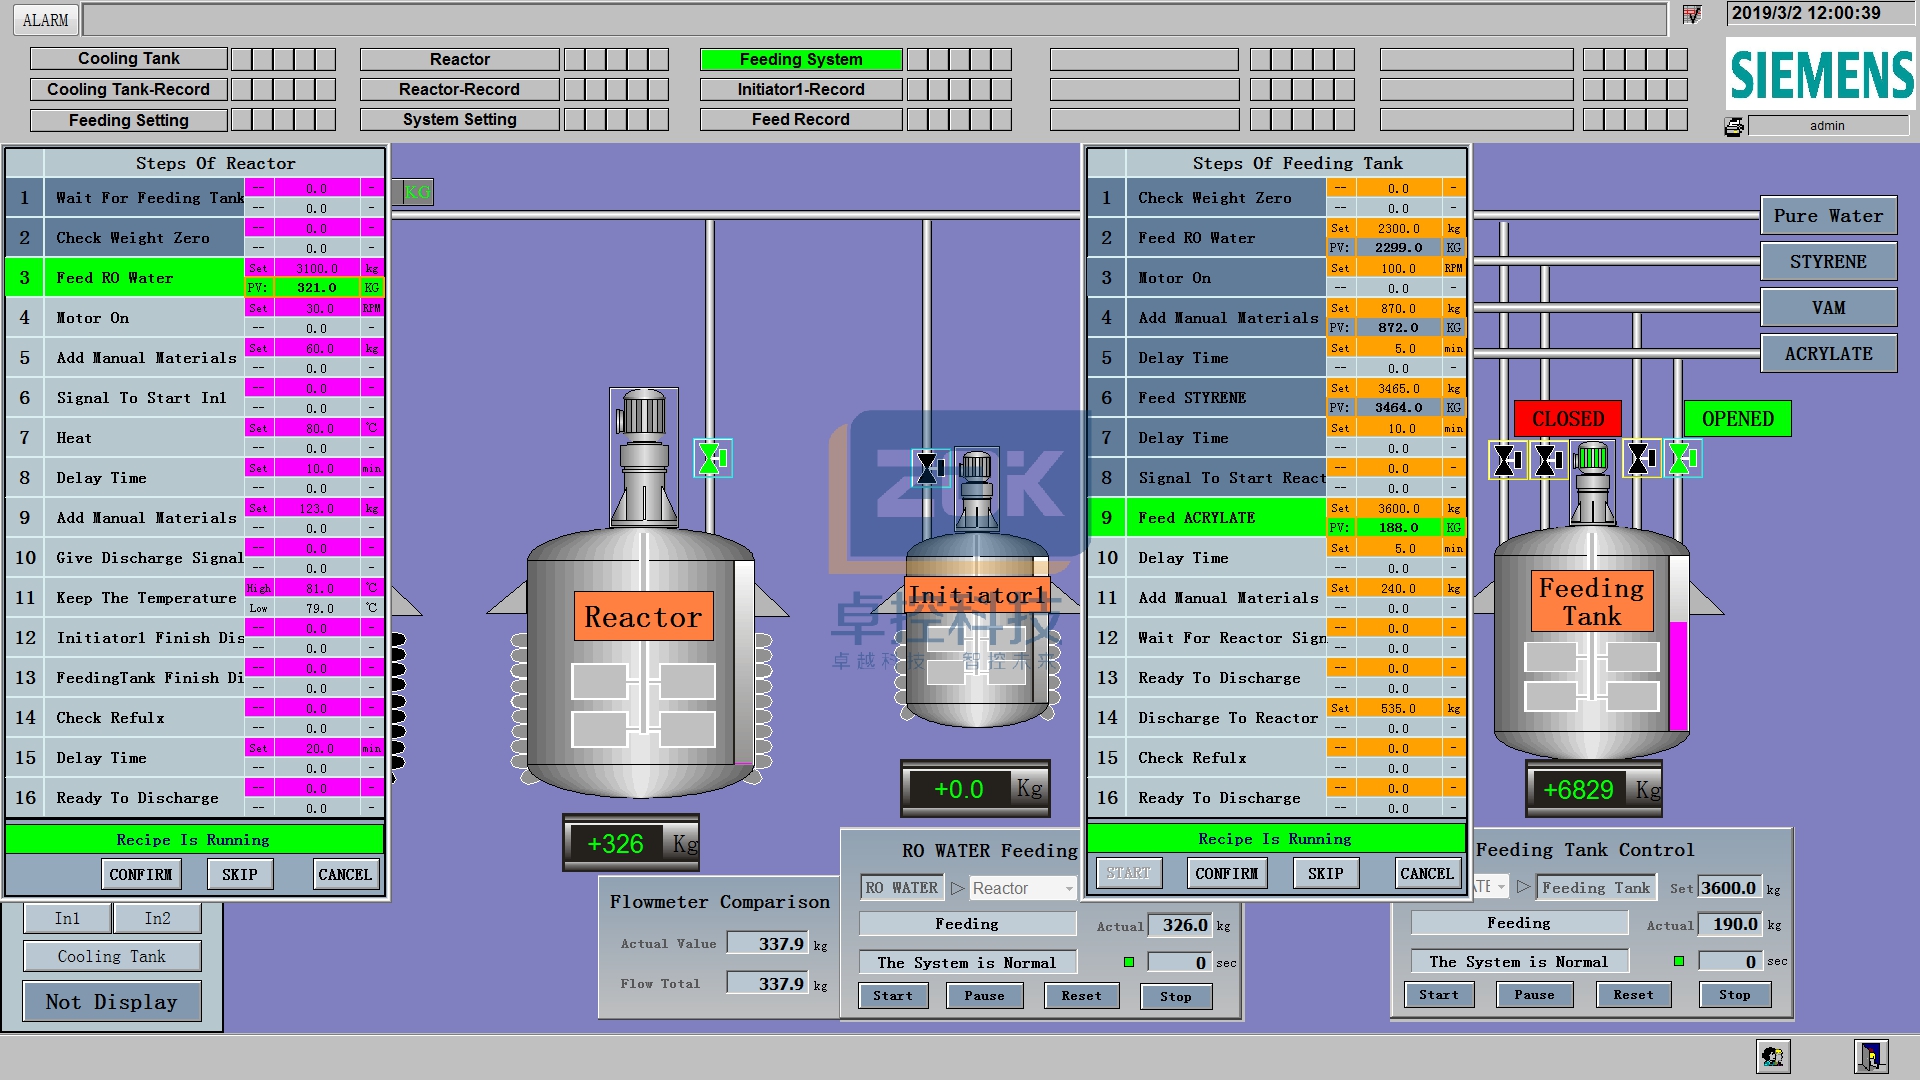The image size is (1920, 1080).
Task: Select the Pure Water feed line button
Action: point(1828,216)
